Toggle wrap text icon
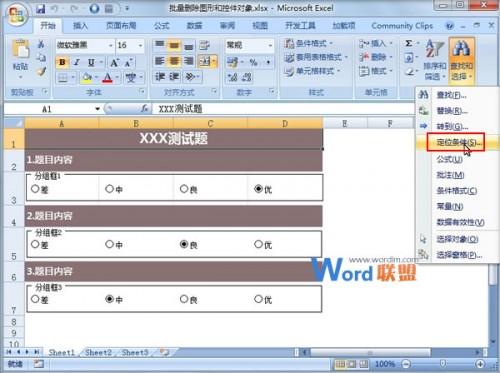Viewport: 500px width, 373px height. (204, 45)
